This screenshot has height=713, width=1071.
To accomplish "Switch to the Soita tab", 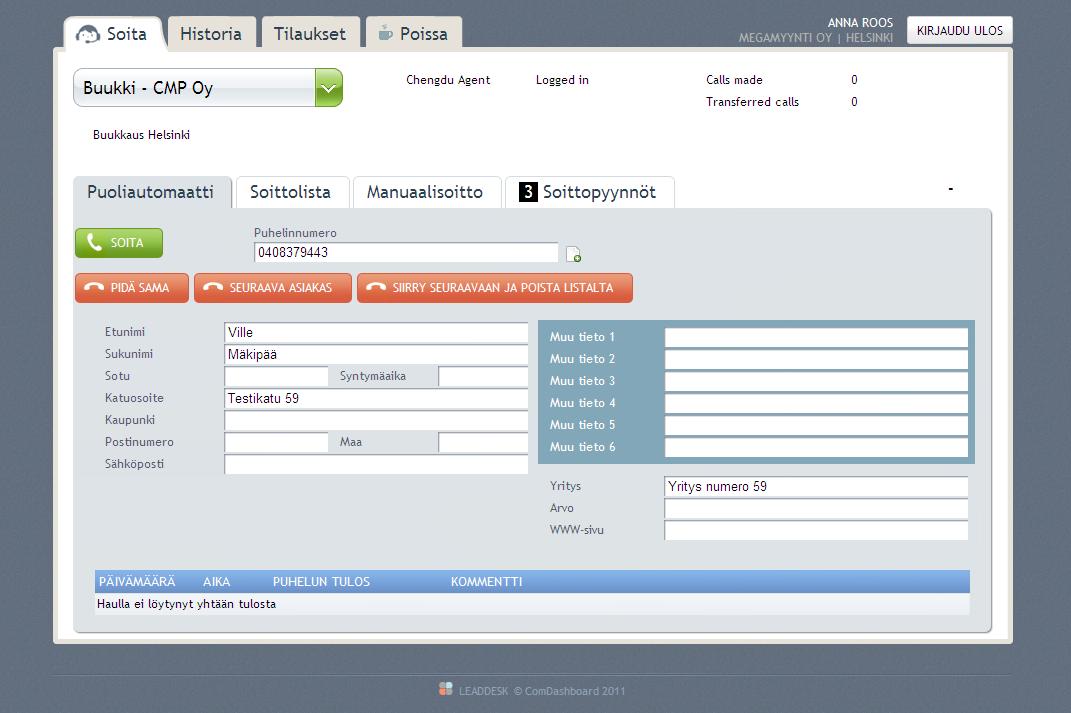I will click(x=113, y=33).
